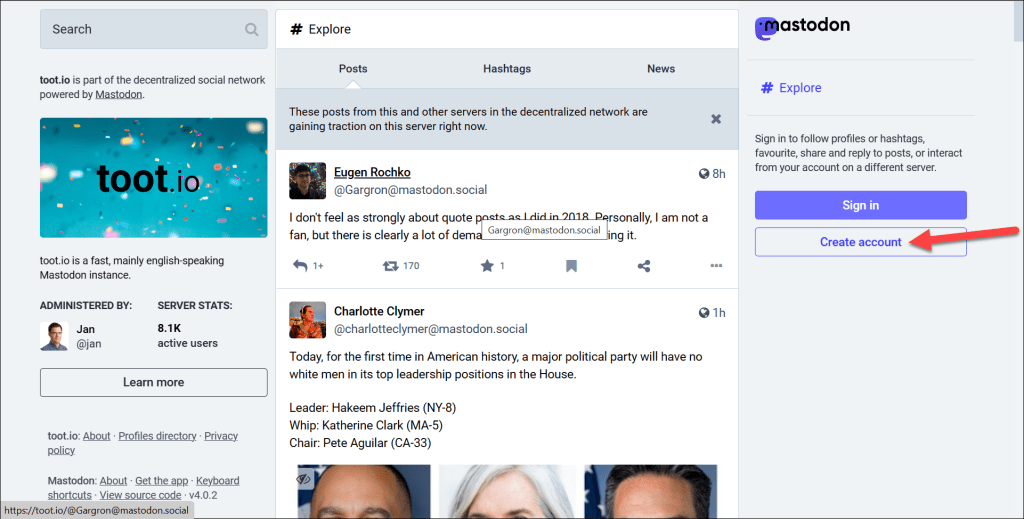Click the @charlotteclymer@mastodon.social handle
The width and height of the screenshot is (1024, 519).
point(430,329)
